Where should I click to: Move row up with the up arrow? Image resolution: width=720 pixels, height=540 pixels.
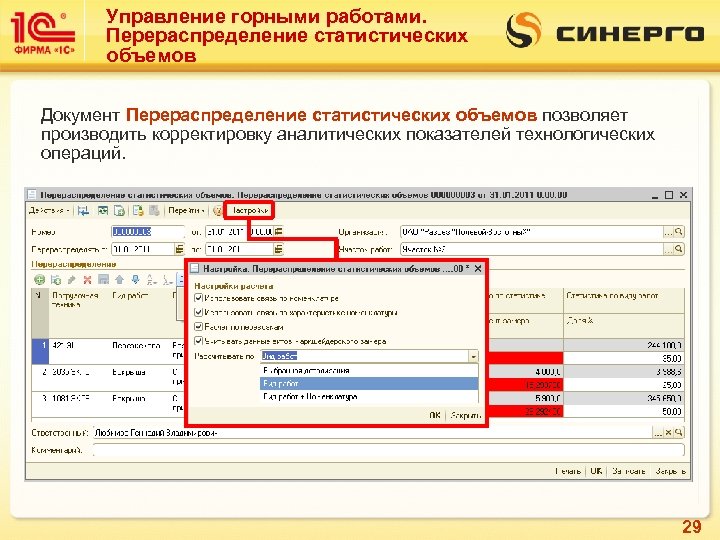coord(119,280)
